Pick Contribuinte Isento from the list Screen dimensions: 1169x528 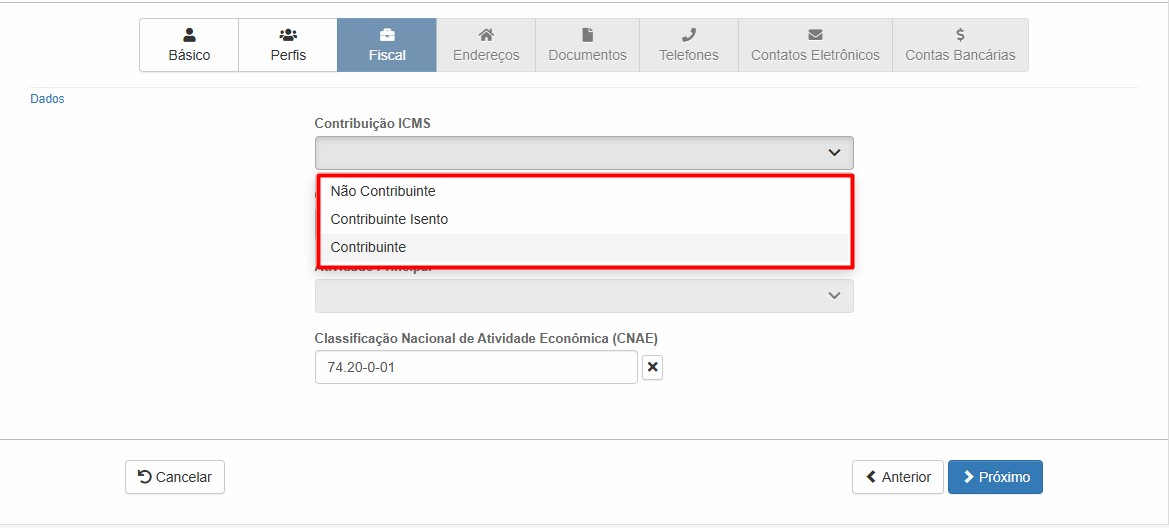(389, 219)
